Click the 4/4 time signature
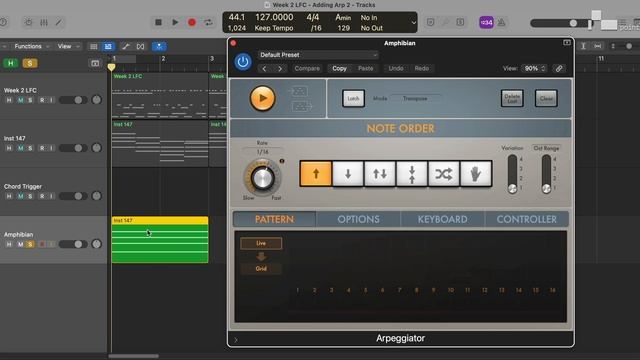This screenshot has width=640, height=360. click(313, 18)
